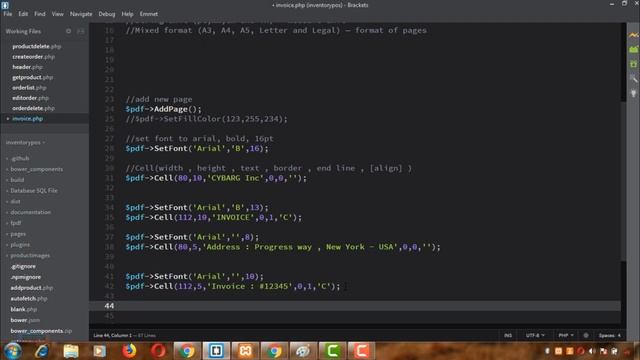Switch to second Chrome taskbar window
640x360 pixels.
point(274,351)
